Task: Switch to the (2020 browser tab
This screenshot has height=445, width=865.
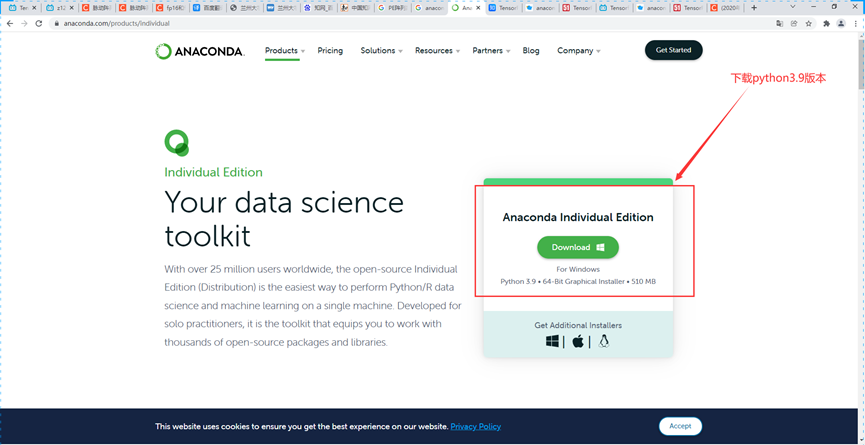Action: click(726, 8)
